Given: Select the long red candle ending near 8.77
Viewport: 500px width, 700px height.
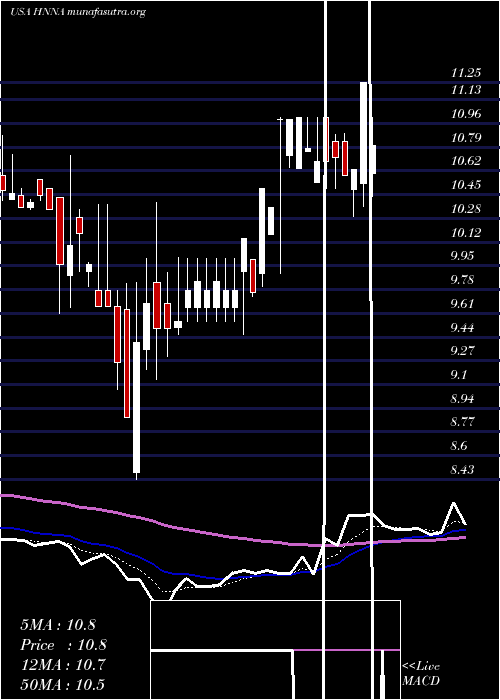Looking at the screenshot, I should pyautogui.click(x=127, y=363).
